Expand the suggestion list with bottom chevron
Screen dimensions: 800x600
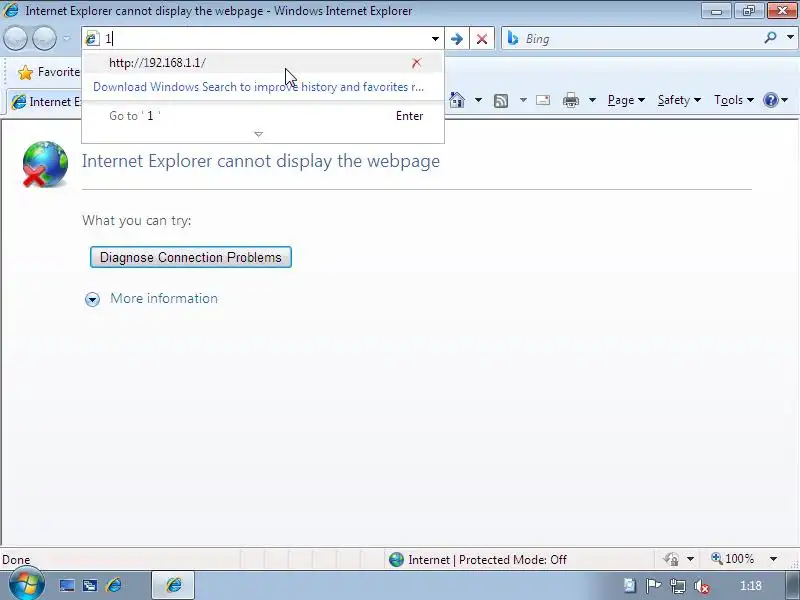[x=258, y=134]
